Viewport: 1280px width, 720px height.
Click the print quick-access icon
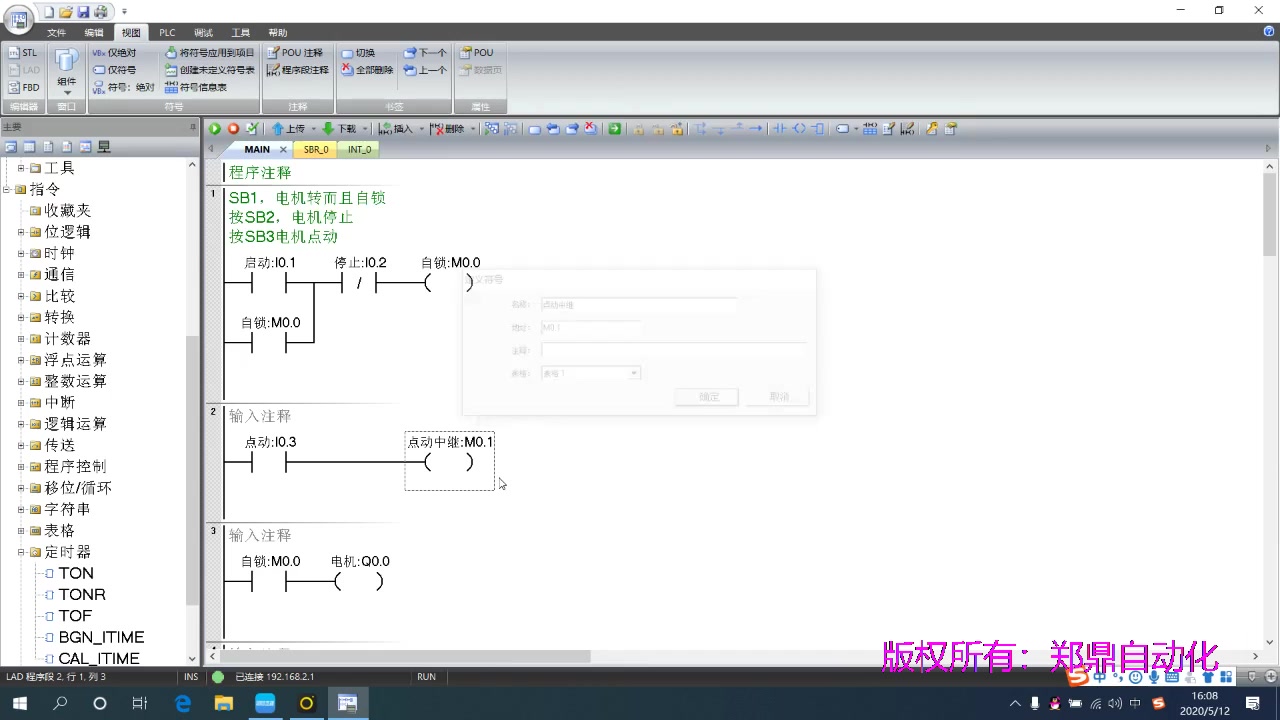pos(101,12)
